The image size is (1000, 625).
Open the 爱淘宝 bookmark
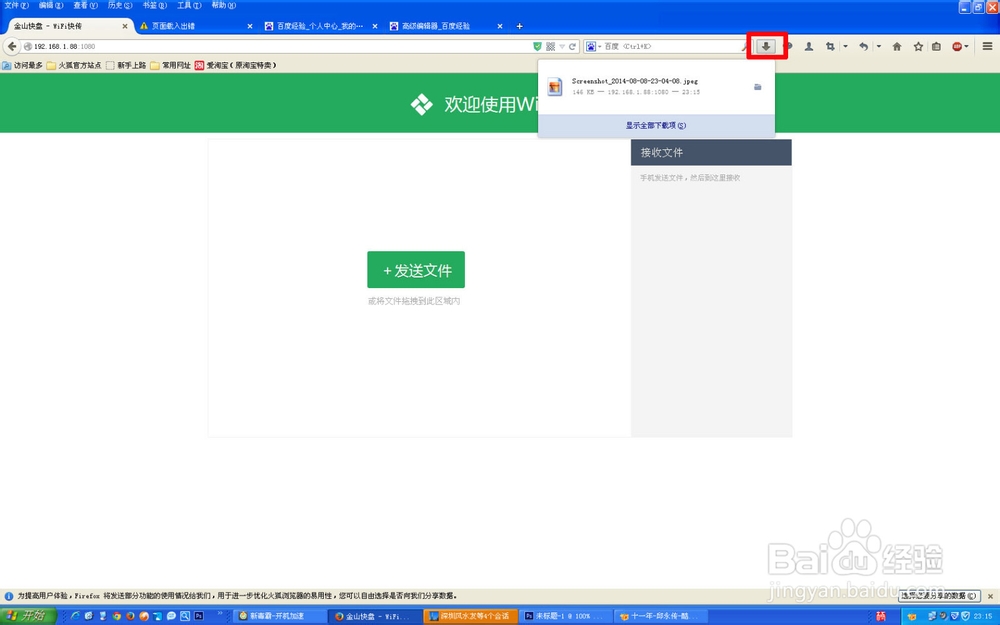point(235,65)
